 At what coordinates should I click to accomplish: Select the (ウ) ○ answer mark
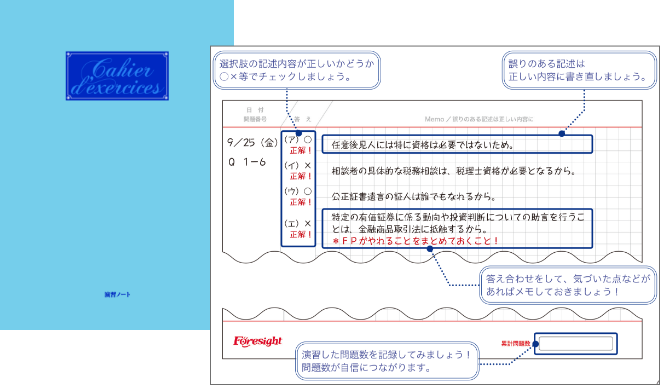pyautogui.click(x=298, y=192)
